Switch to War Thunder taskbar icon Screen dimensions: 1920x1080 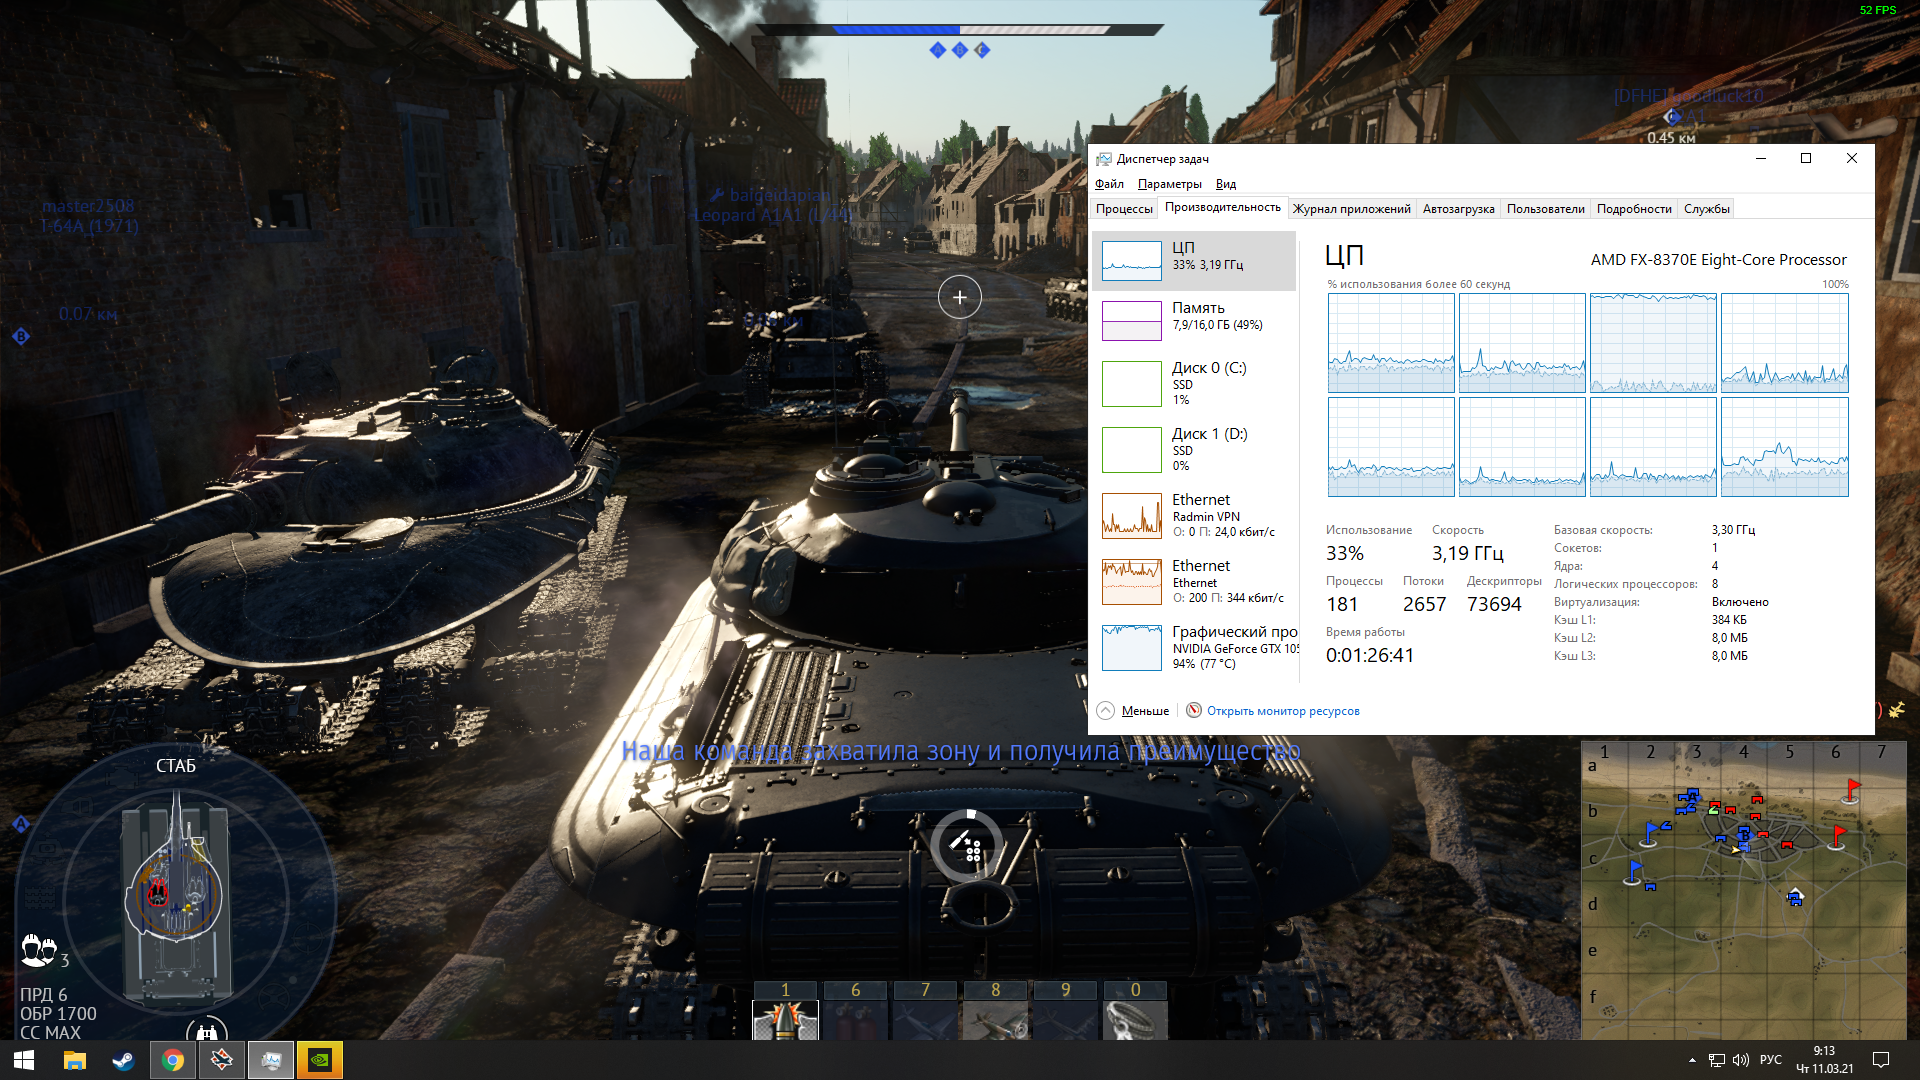[x=222, y=1060]
